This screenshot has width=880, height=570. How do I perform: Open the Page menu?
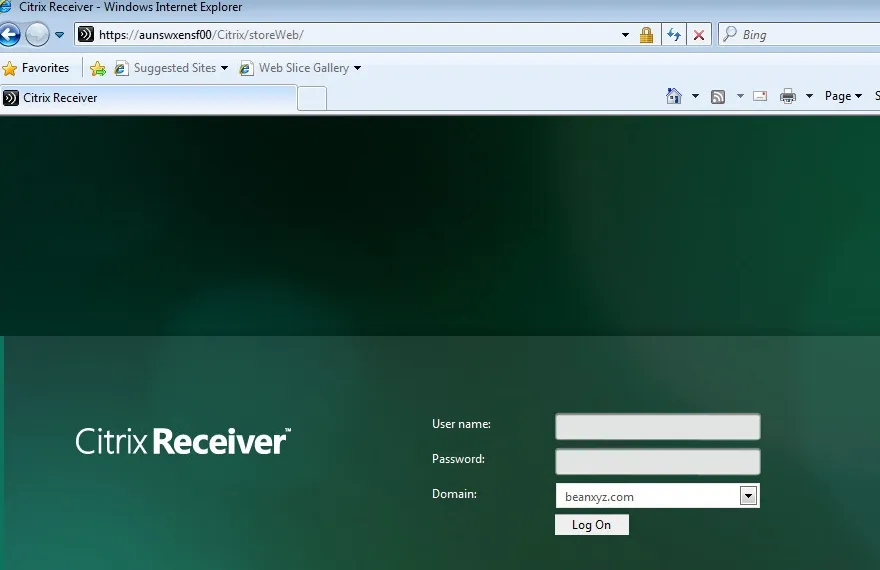pos(843,96)
